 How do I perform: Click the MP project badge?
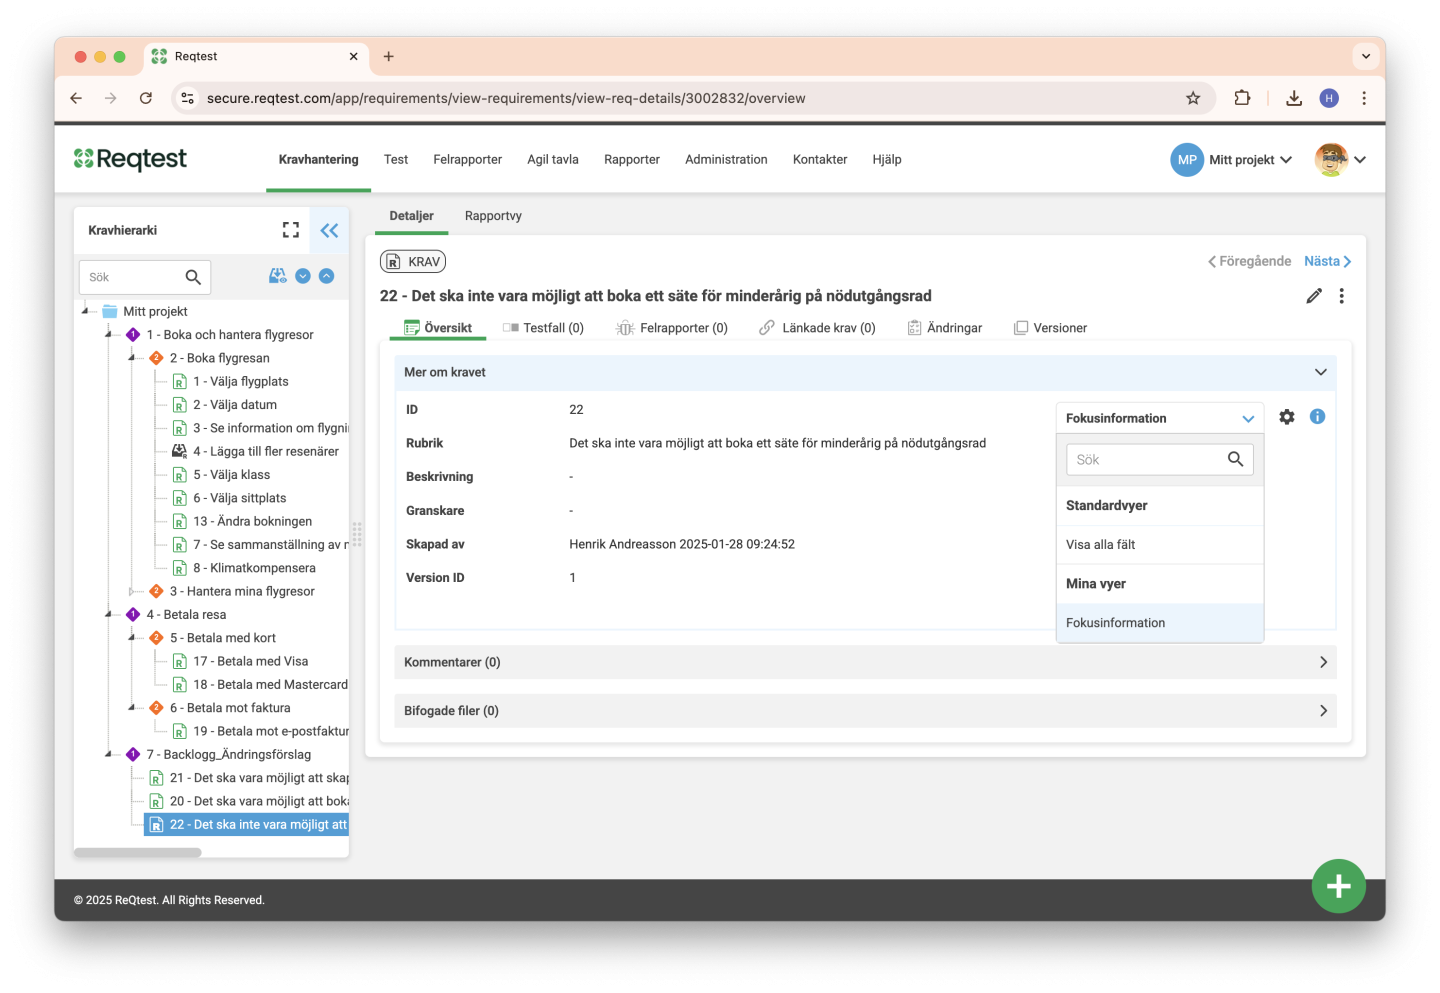[x=1187, y=159]
